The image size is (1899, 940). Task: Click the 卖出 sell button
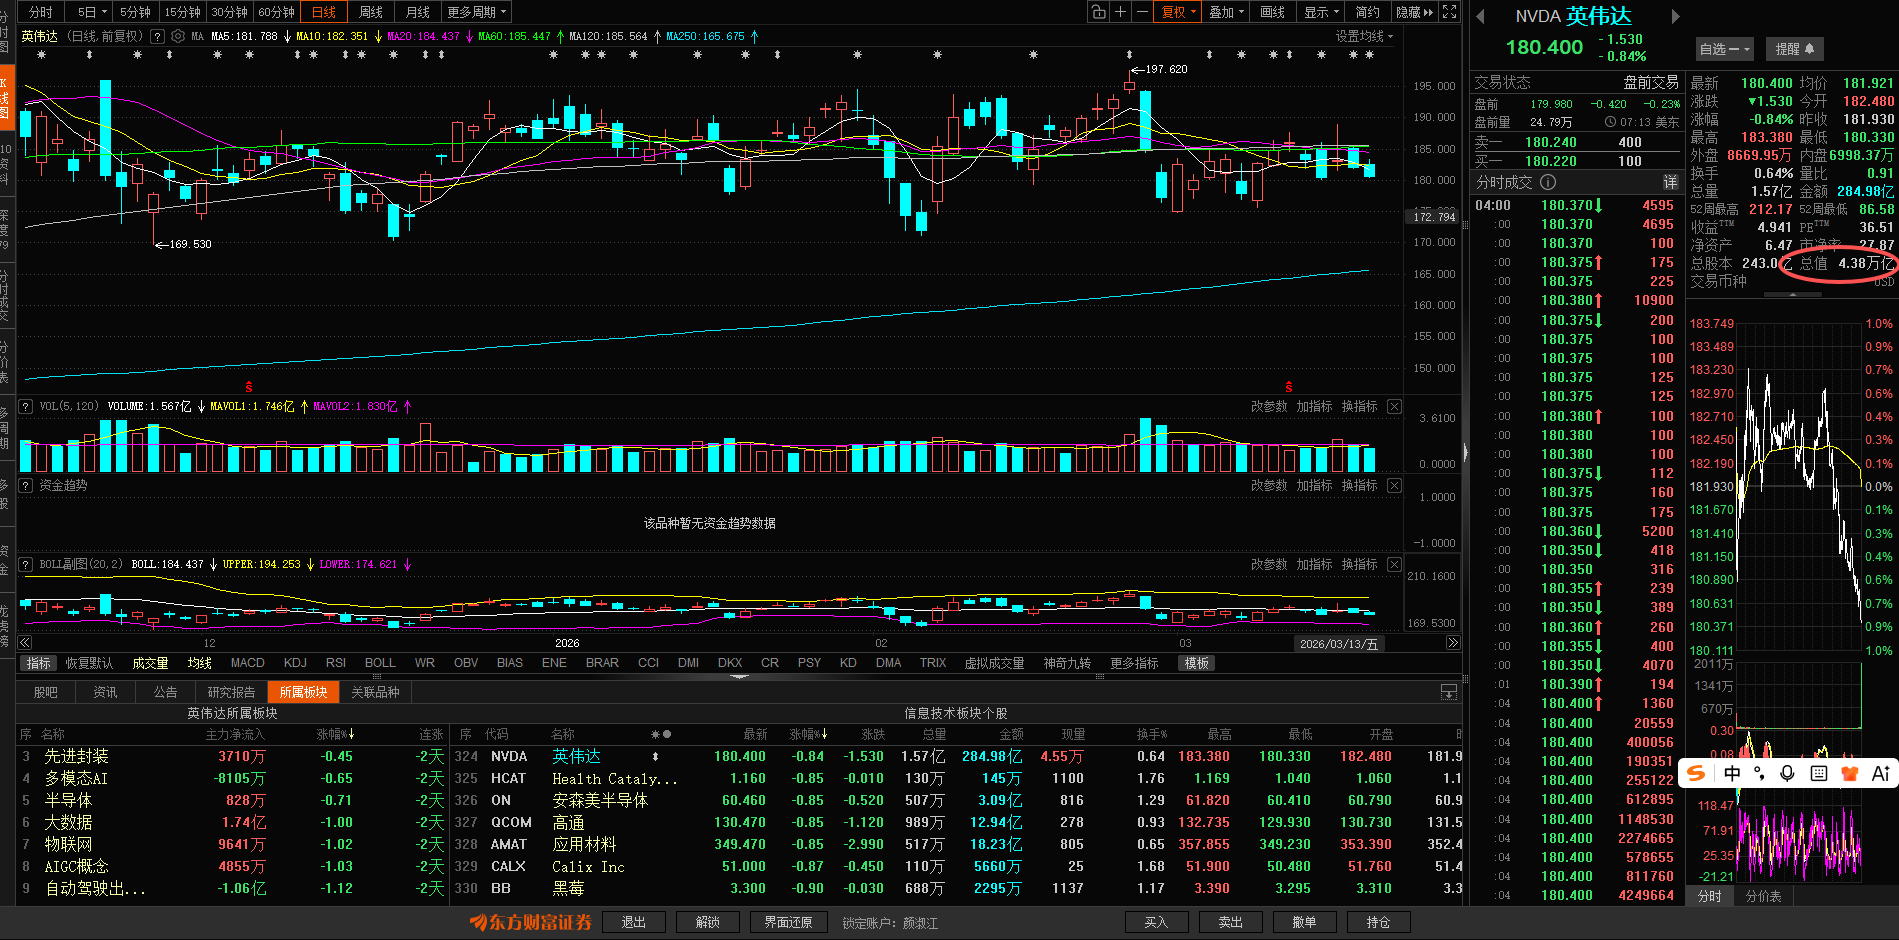(x=1231, y=922)
